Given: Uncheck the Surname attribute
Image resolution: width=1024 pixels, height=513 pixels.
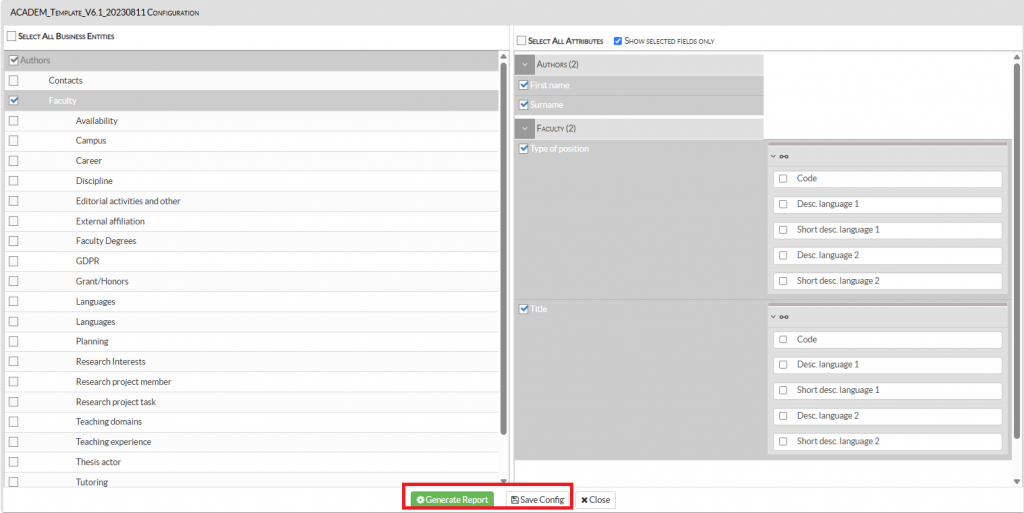Looking at the screenshot, I should pyautogui.click(x=524, y=104).
